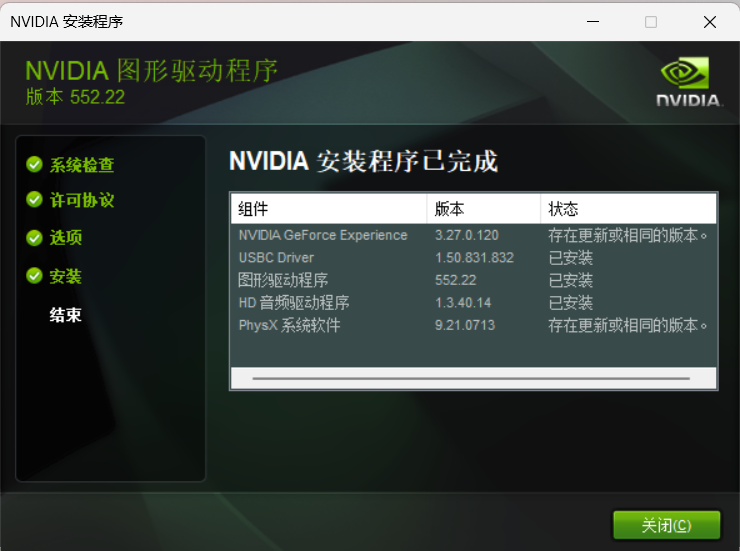This screenshot has height=551, width=740.
Task: Click the 状态 column header
Action: pos(628,209)
